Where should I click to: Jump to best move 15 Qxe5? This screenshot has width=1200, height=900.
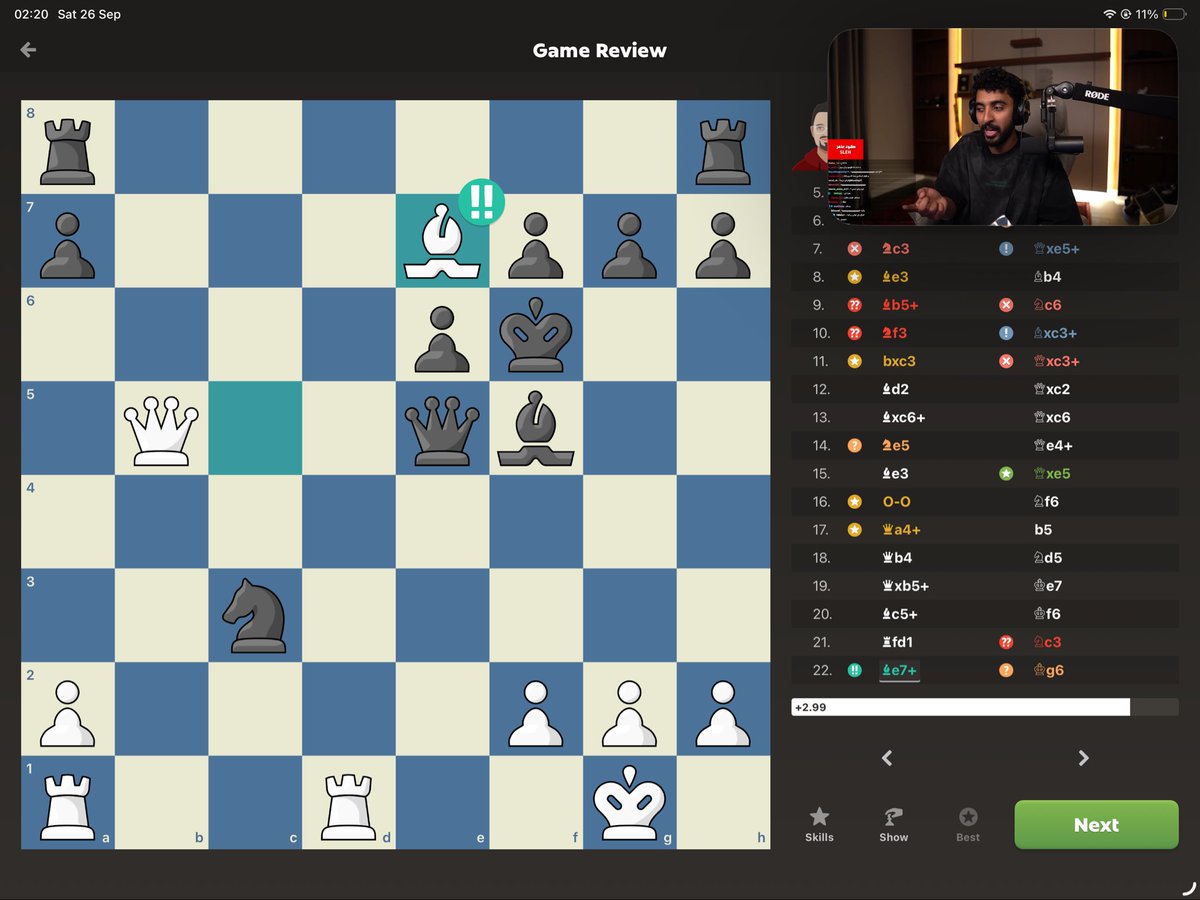click(x=1053, y=473)
